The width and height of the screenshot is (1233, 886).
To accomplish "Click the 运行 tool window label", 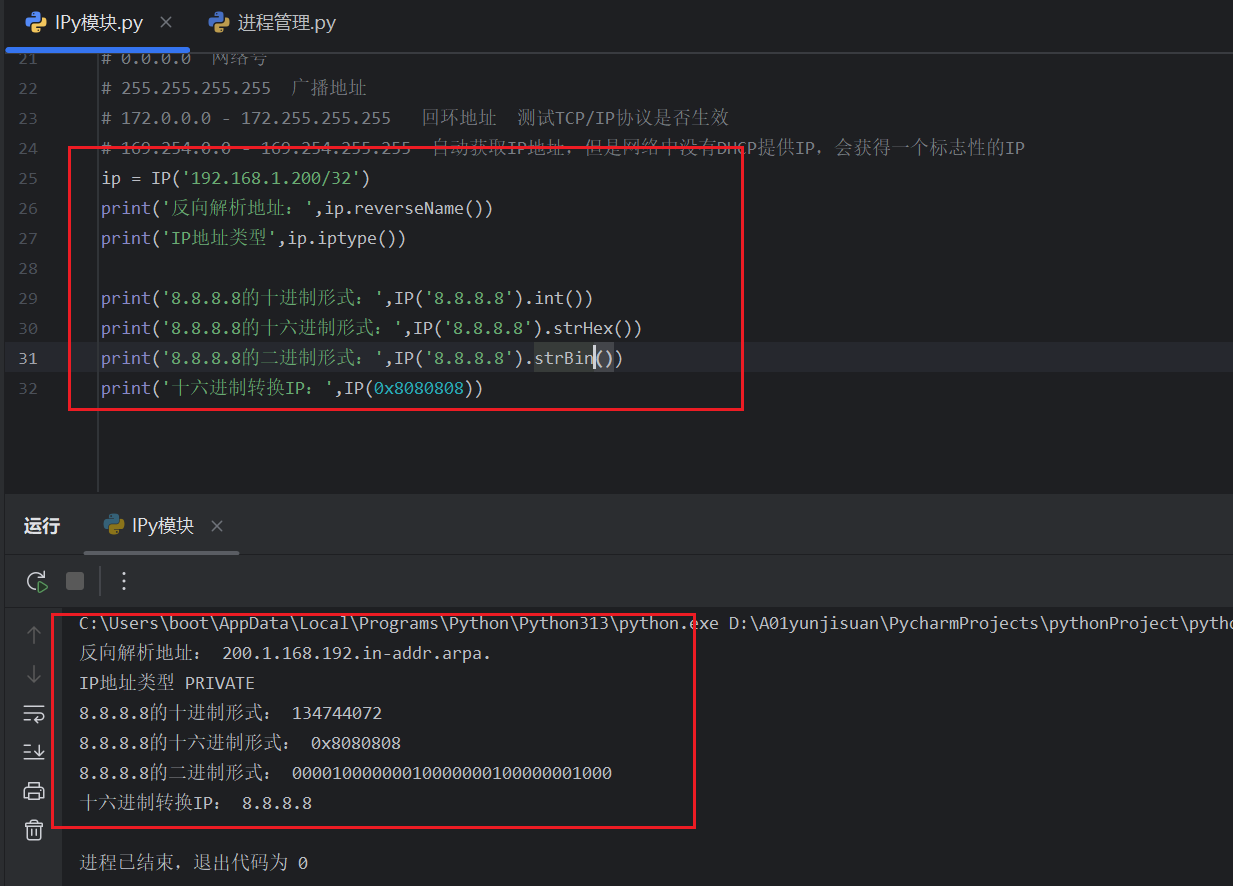I will [x=41, y=524].
